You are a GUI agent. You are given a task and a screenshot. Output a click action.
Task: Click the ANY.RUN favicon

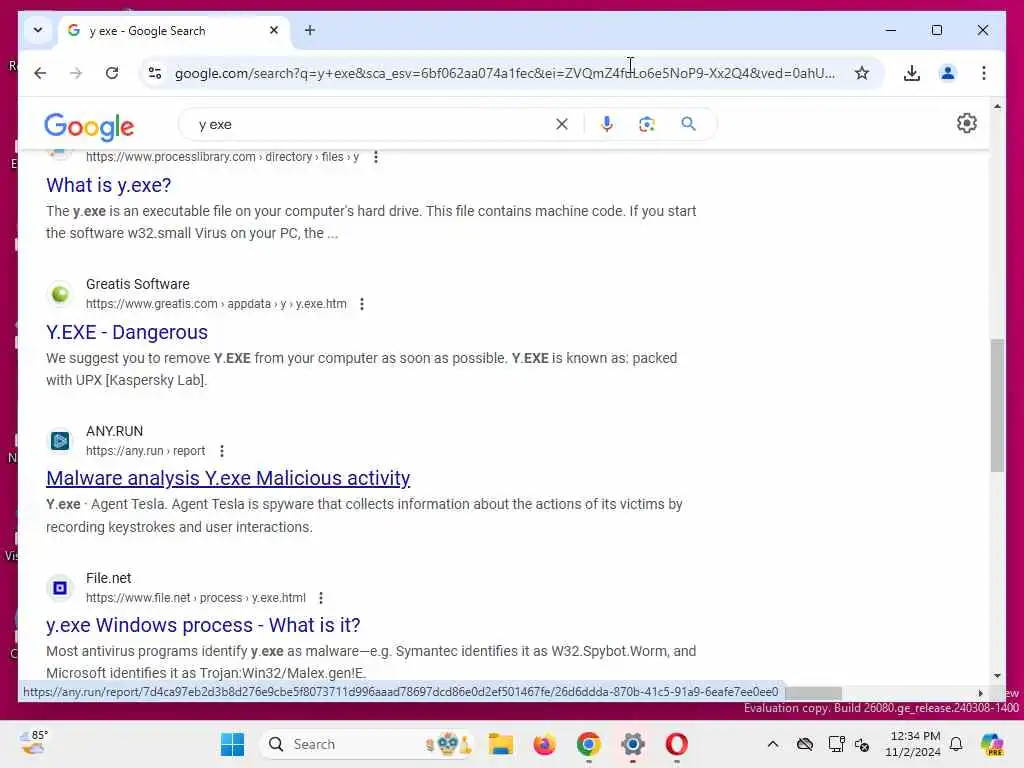tap(60, 441)
